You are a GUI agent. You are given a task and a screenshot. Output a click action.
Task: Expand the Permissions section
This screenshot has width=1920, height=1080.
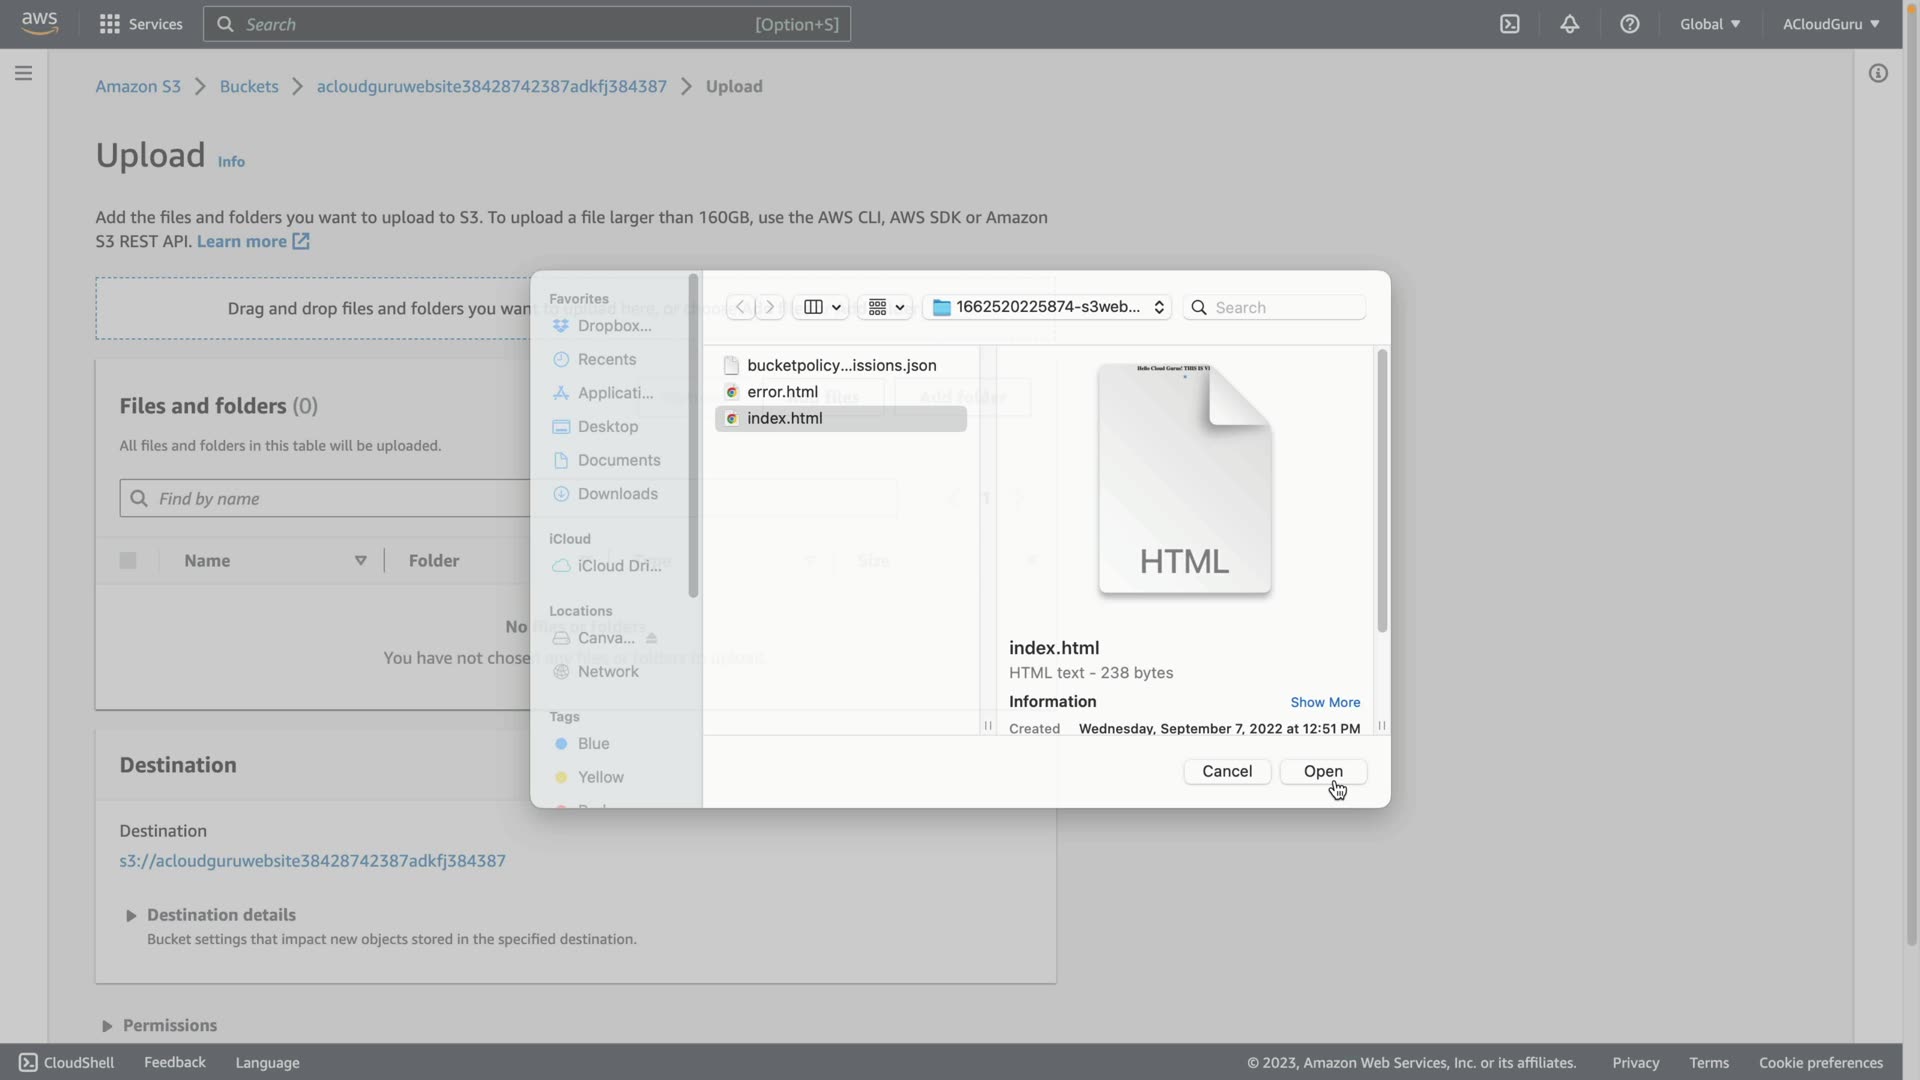coord(107,1026)
